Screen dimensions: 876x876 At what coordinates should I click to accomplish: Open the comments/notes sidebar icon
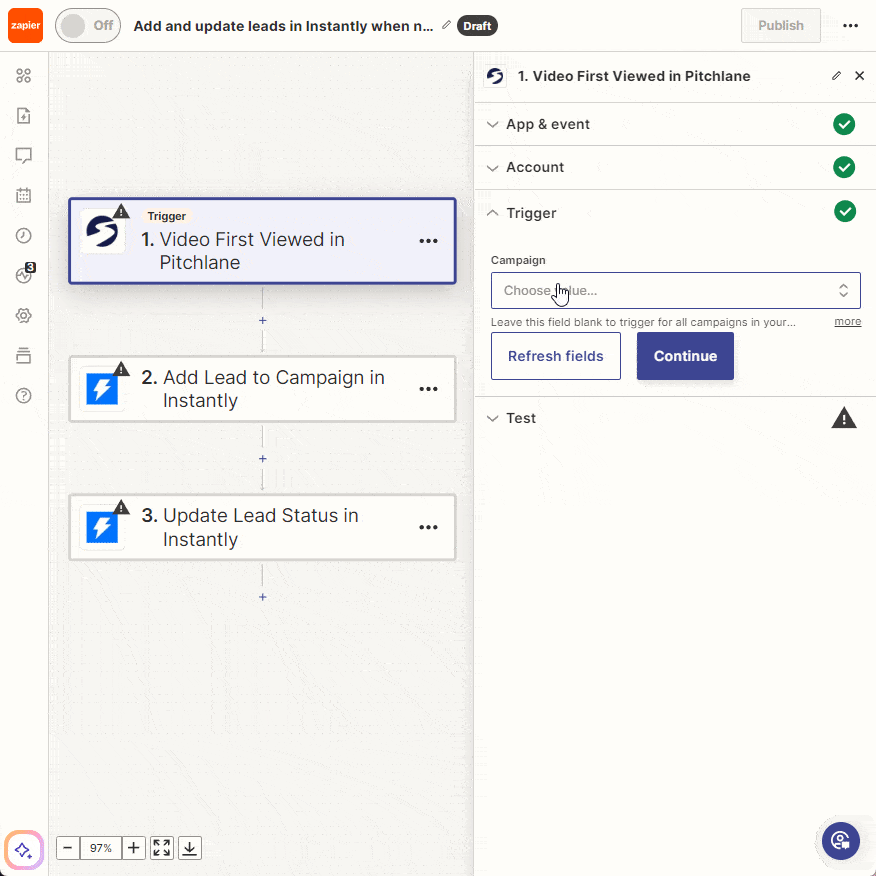pyautogui.click(x=23, y=155)
